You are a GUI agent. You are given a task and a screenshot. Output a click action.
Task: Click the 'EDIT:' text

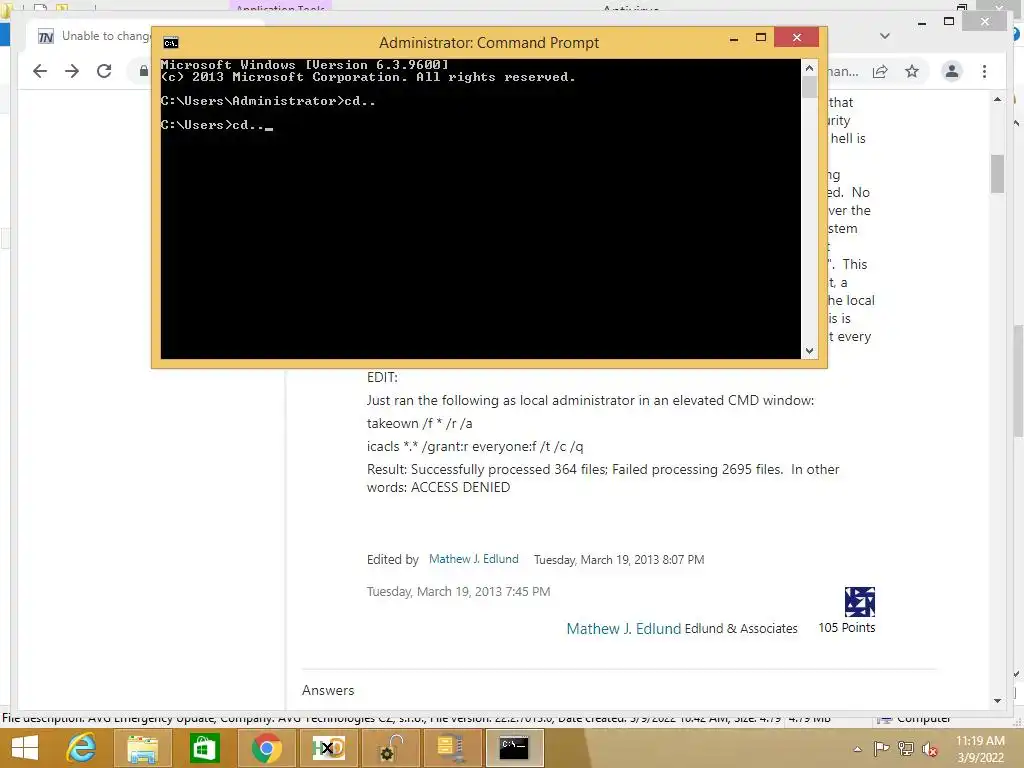point(382,377)
